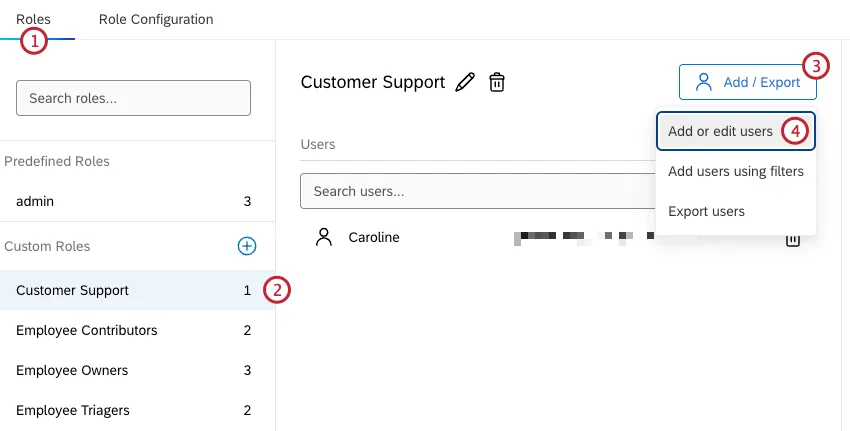Image resolution: width=850 pixels, height=431 pixels.
Task: Click the Users column header
Action: [x=318, y=144]
